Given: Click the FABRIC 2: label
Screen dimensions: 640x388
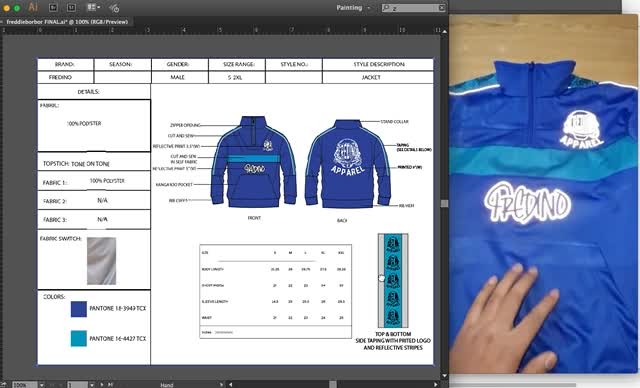Looking at the screenshot, I should [55, 201].
